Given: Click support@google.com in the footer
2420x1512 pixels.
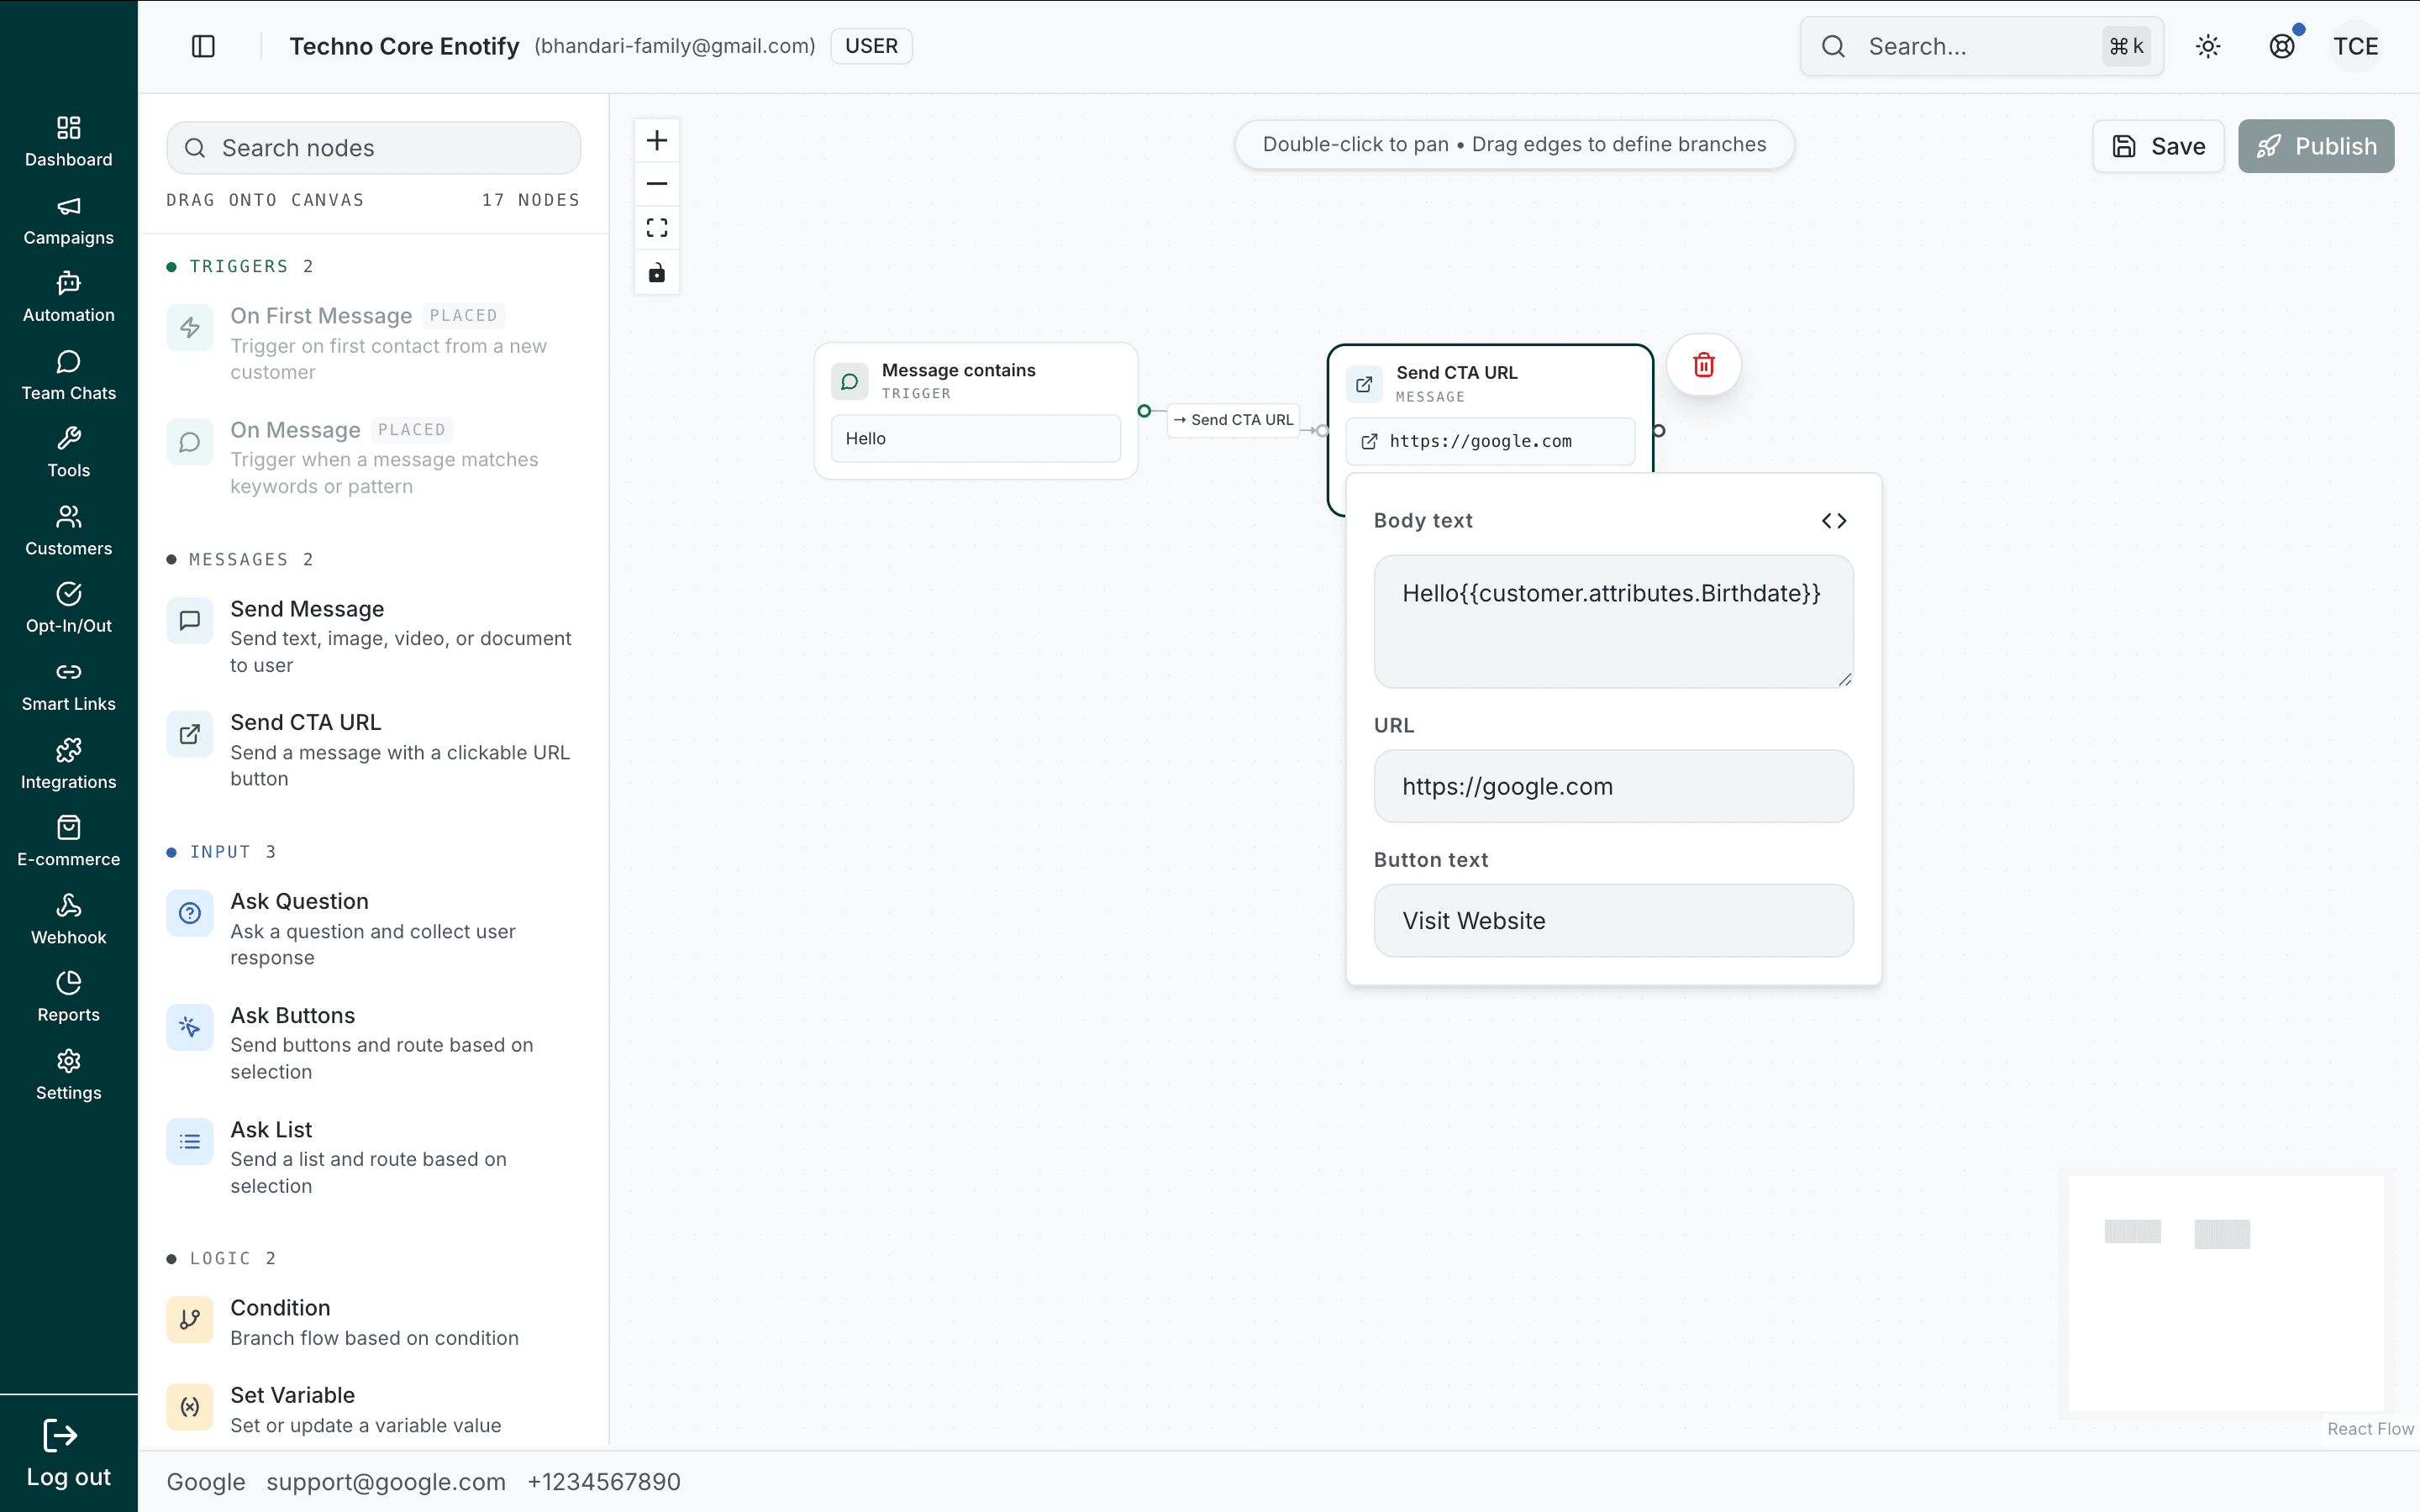Looking at the screenshot, I should click(386, 1482).
